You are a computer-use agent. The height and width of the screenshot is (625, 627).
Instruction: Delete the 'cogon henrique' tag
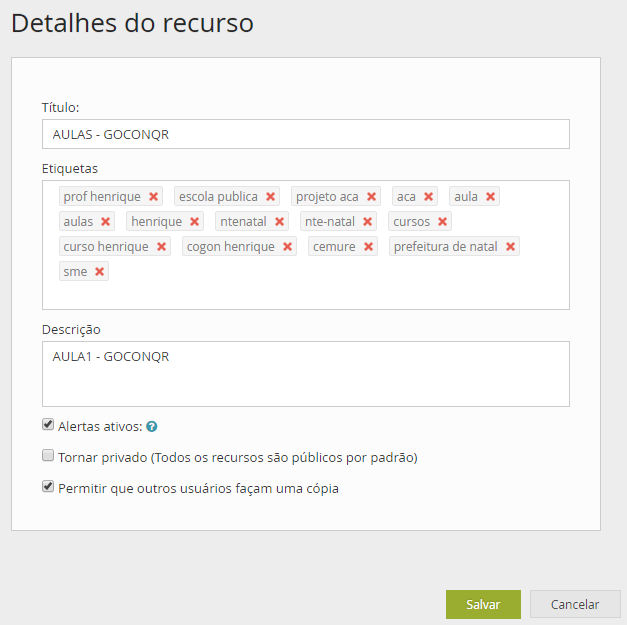pyautogui.click(x=287, y=247)
